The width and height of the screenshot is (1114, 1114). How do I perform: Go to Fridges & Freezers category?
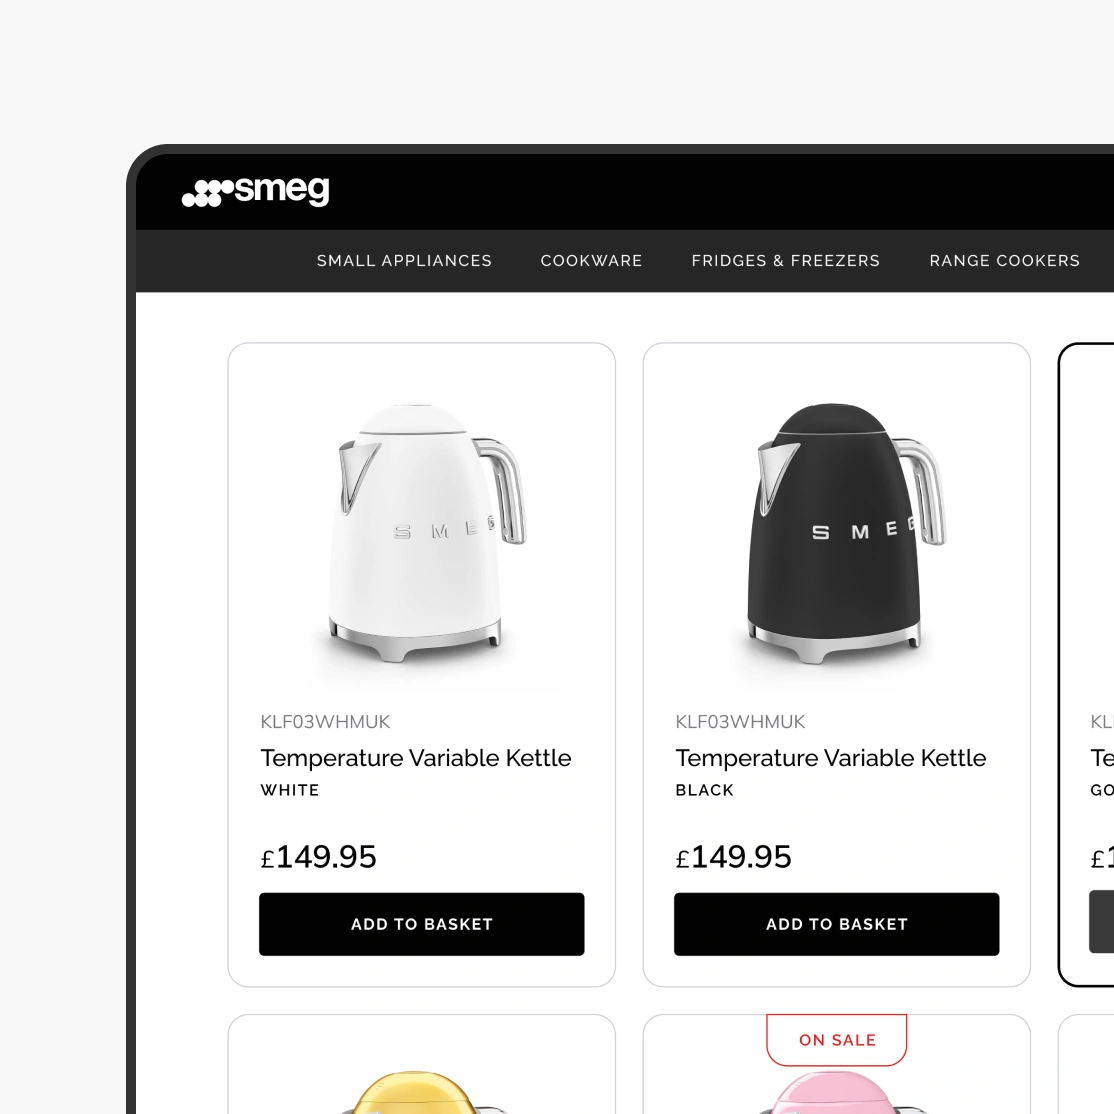[x=786, y=261]
